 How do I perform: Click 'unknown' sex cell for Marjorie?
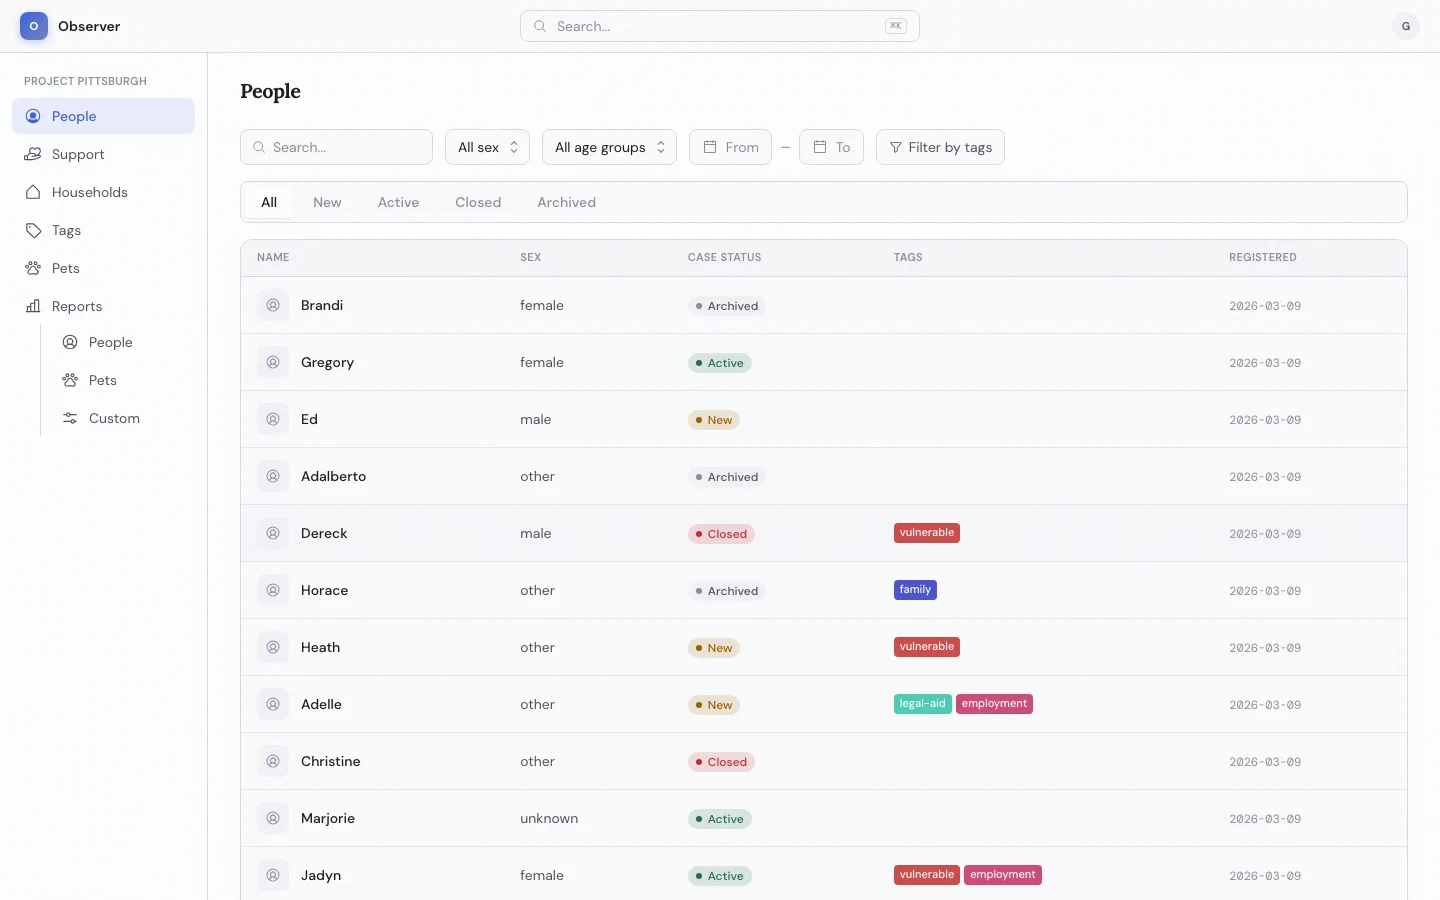(549, 818)
